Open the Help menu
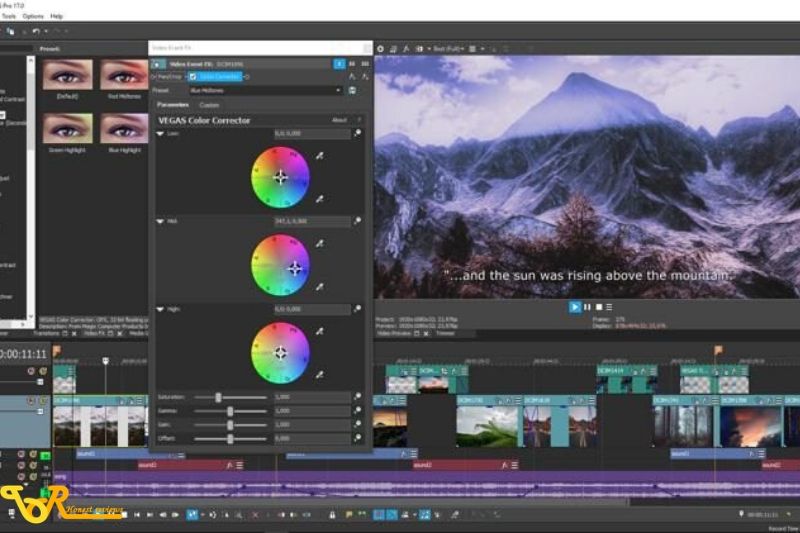This screenshot has height=533, width=800. point(57,16)
